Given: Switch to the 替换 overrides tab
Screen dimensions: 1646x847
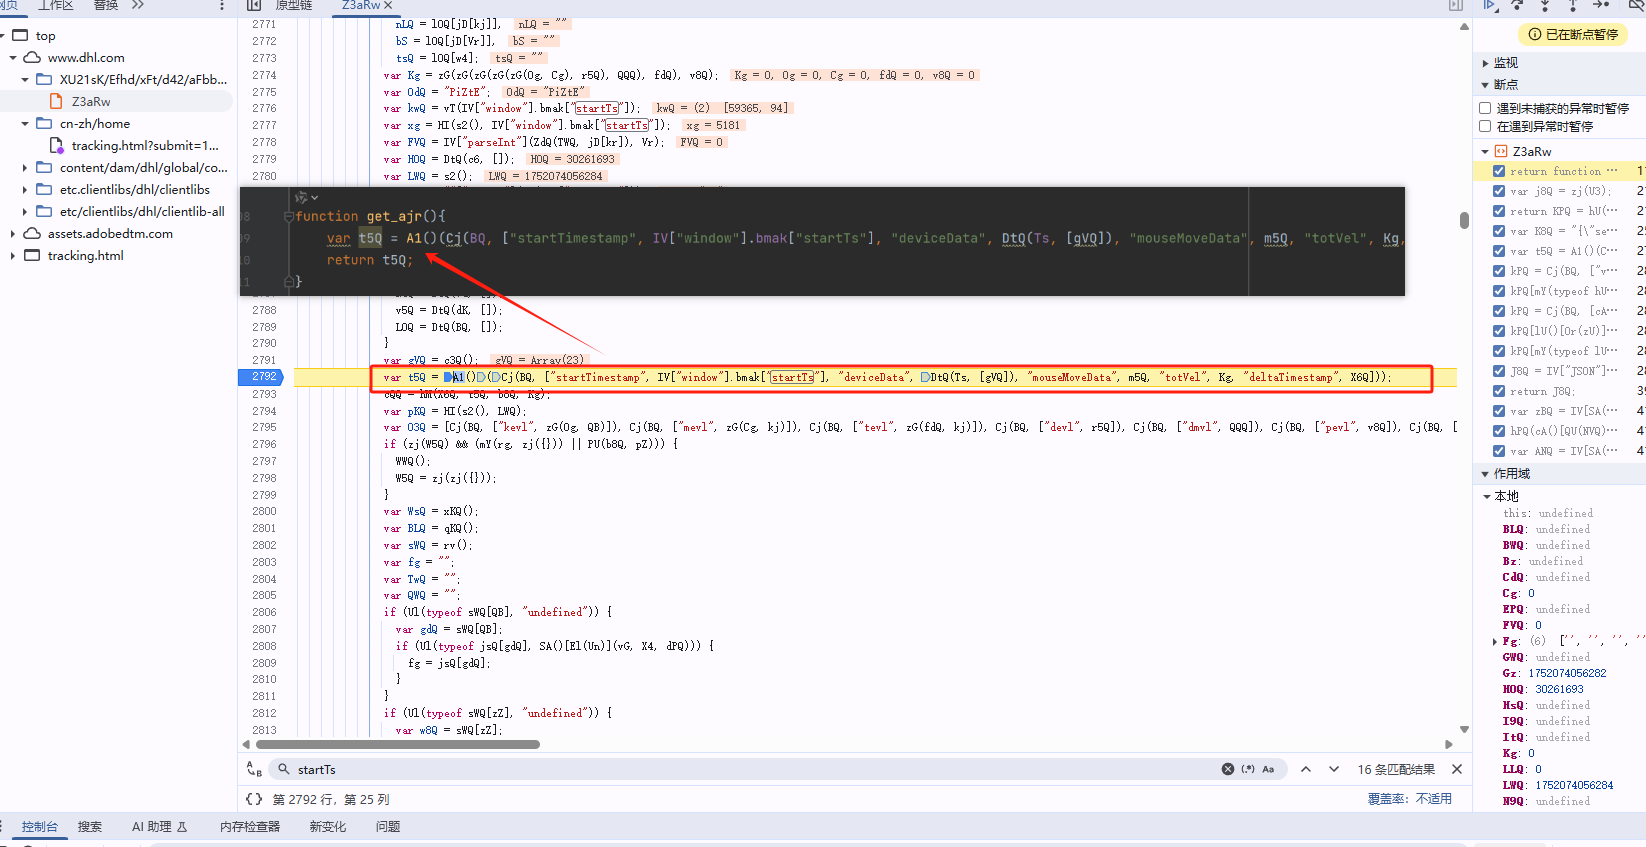Looking at the screenshot, I should tap(106, 5).
